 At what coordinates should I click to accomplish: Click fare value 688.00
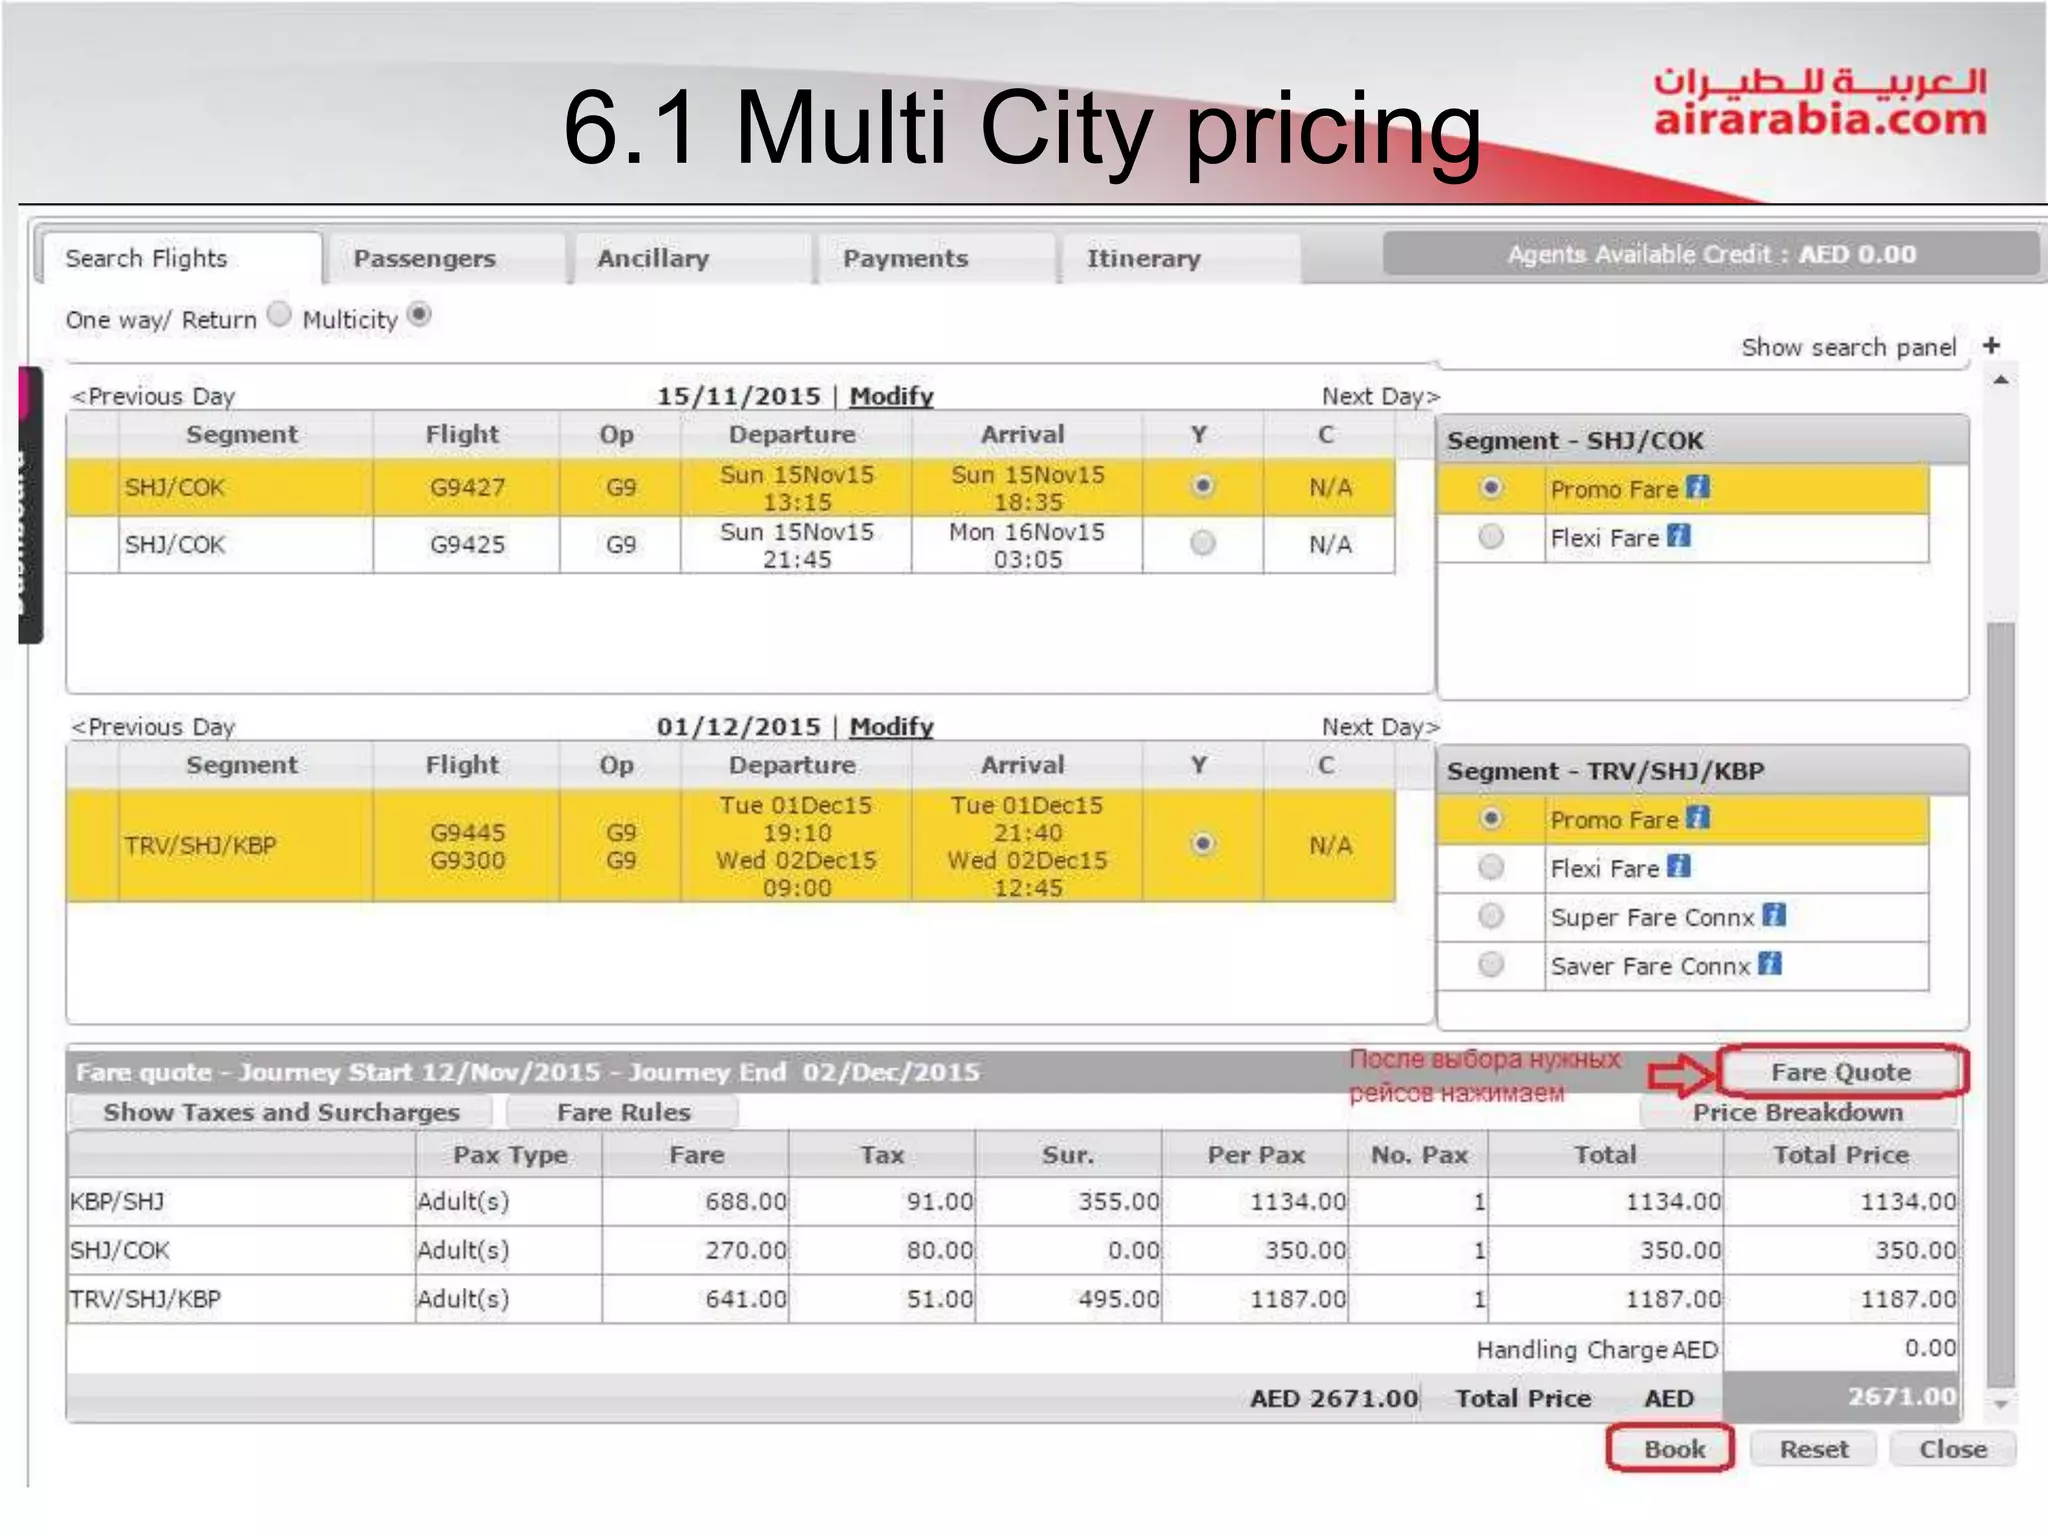746,1201
